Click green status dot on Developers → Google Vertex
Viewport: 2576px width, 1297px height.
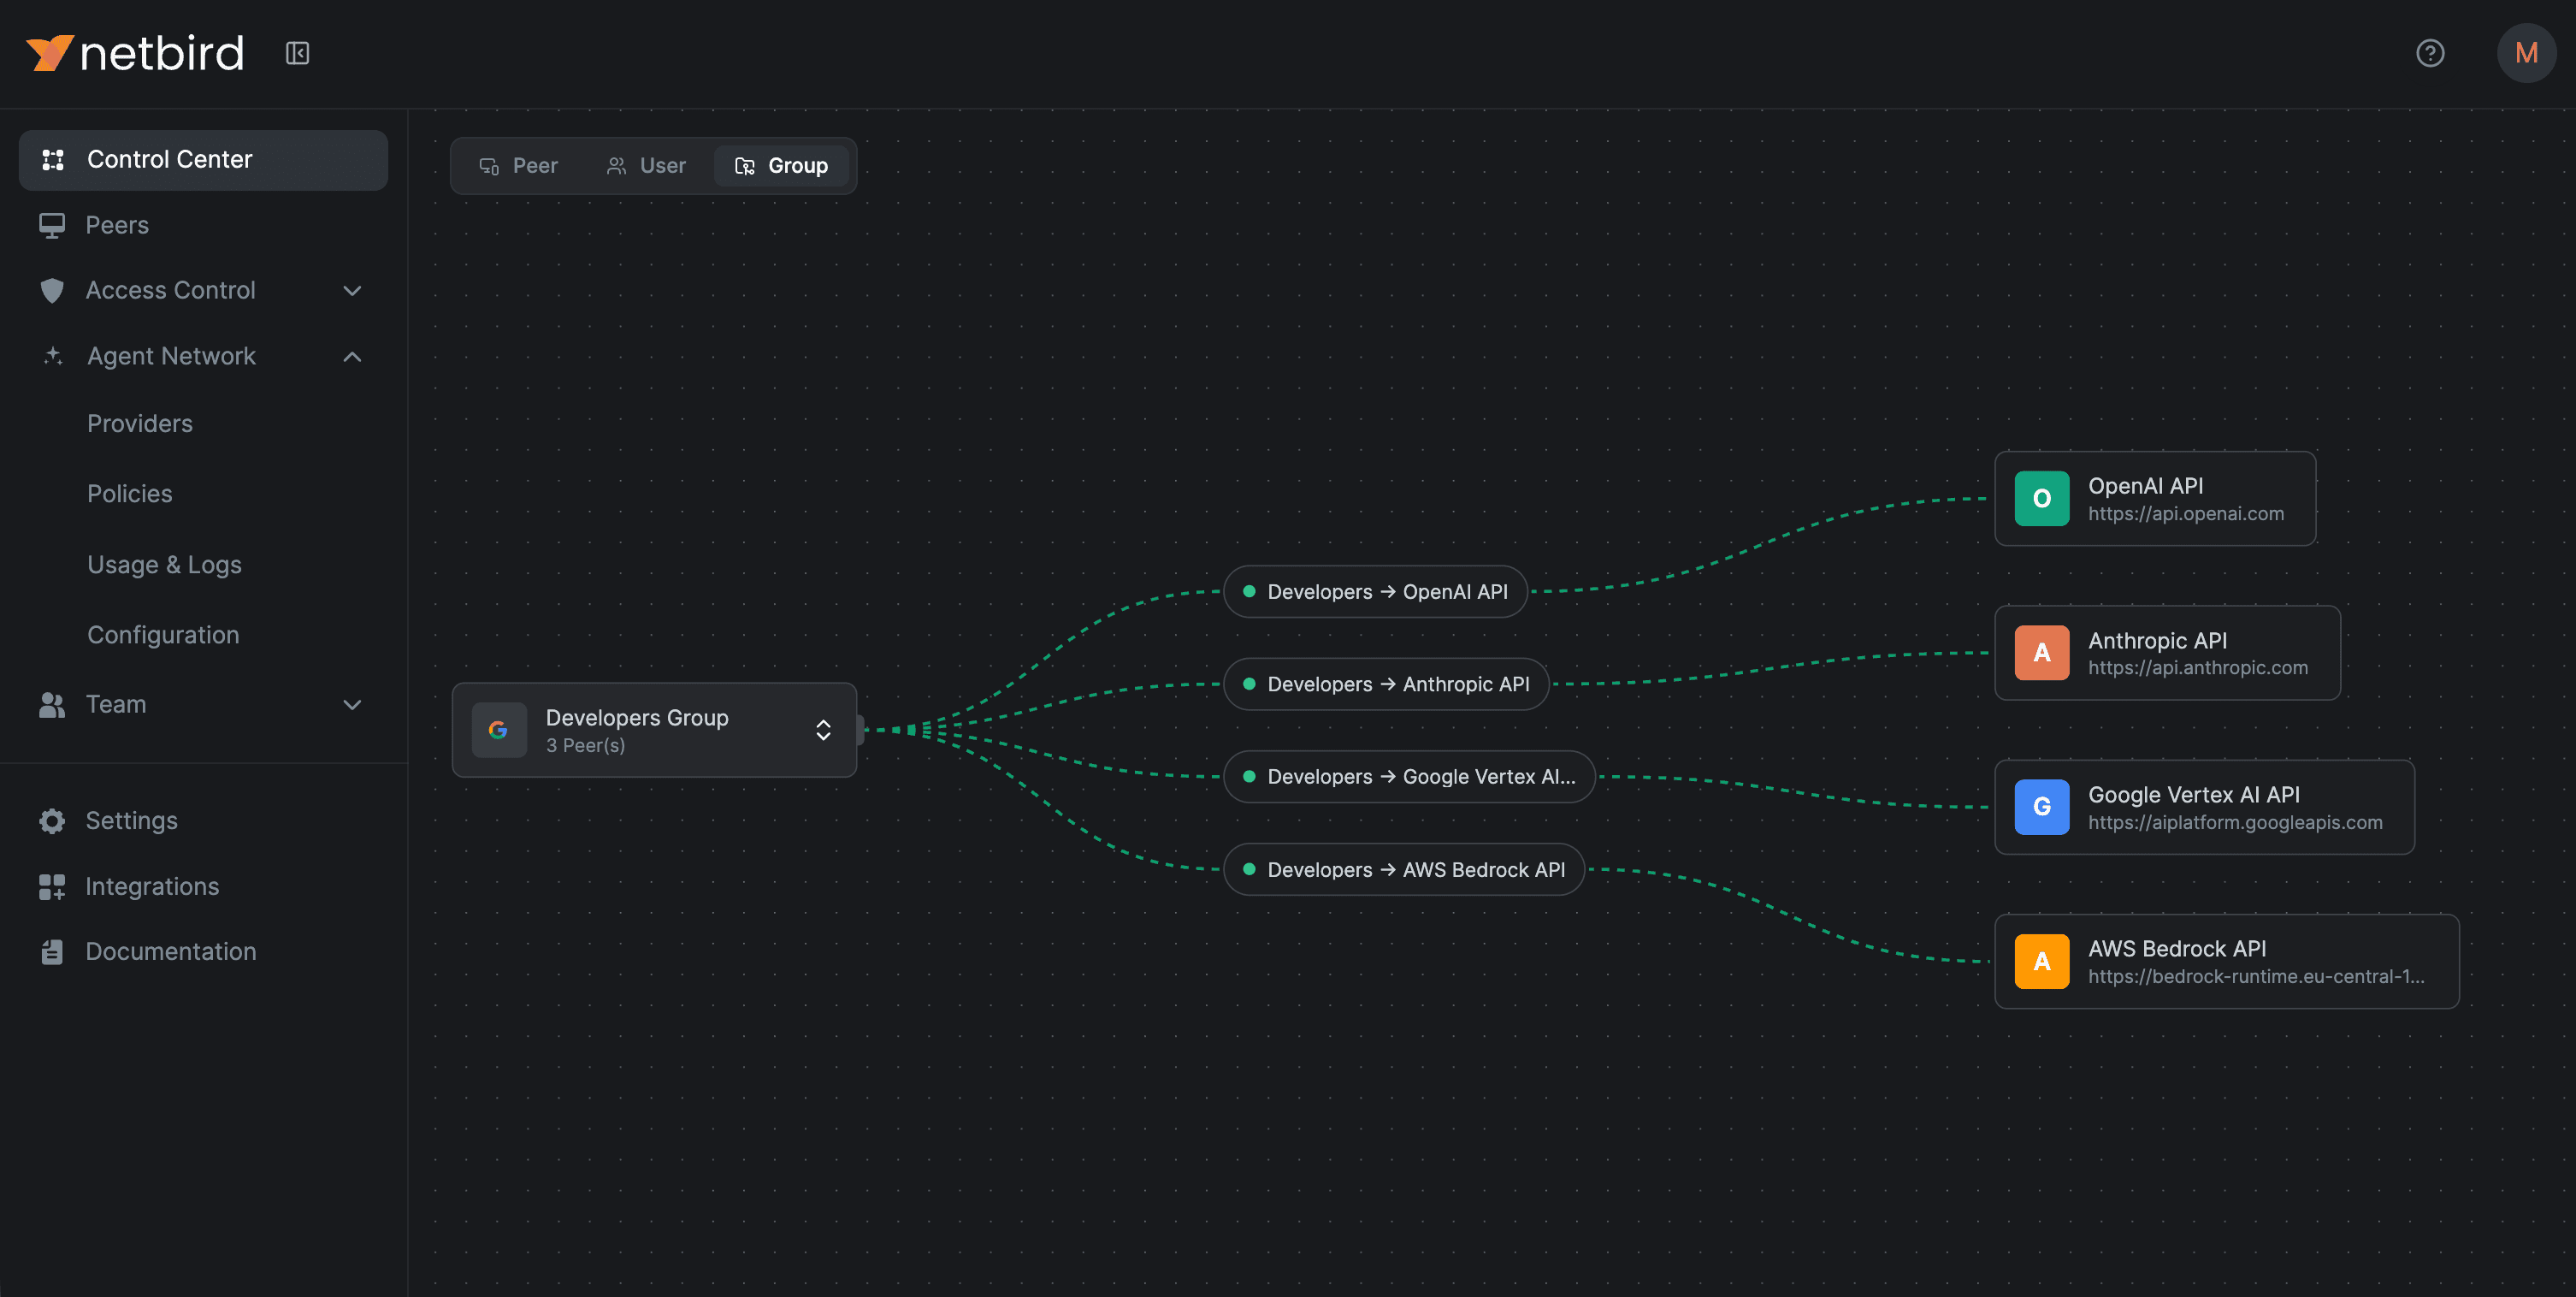click(x=1249, y=776)
